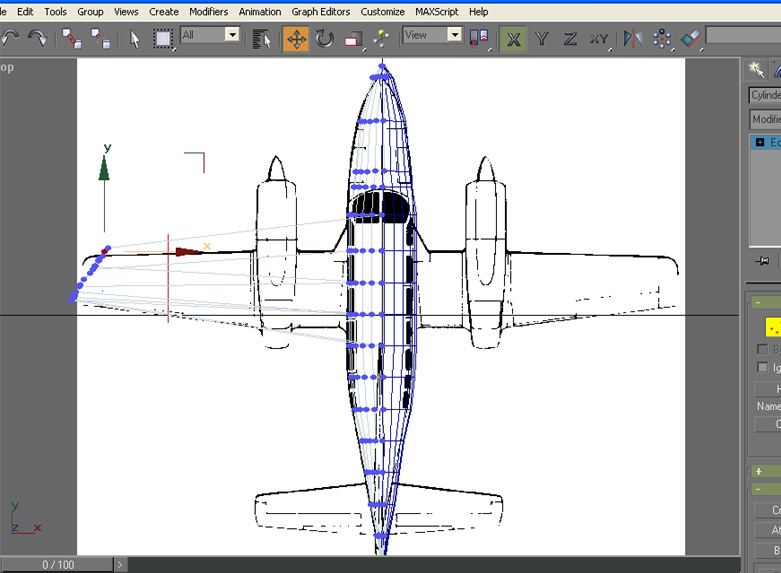This screenshot has height=573, width=781.
Task: Click the Mirror tool icon
Action: click(633, 39)
